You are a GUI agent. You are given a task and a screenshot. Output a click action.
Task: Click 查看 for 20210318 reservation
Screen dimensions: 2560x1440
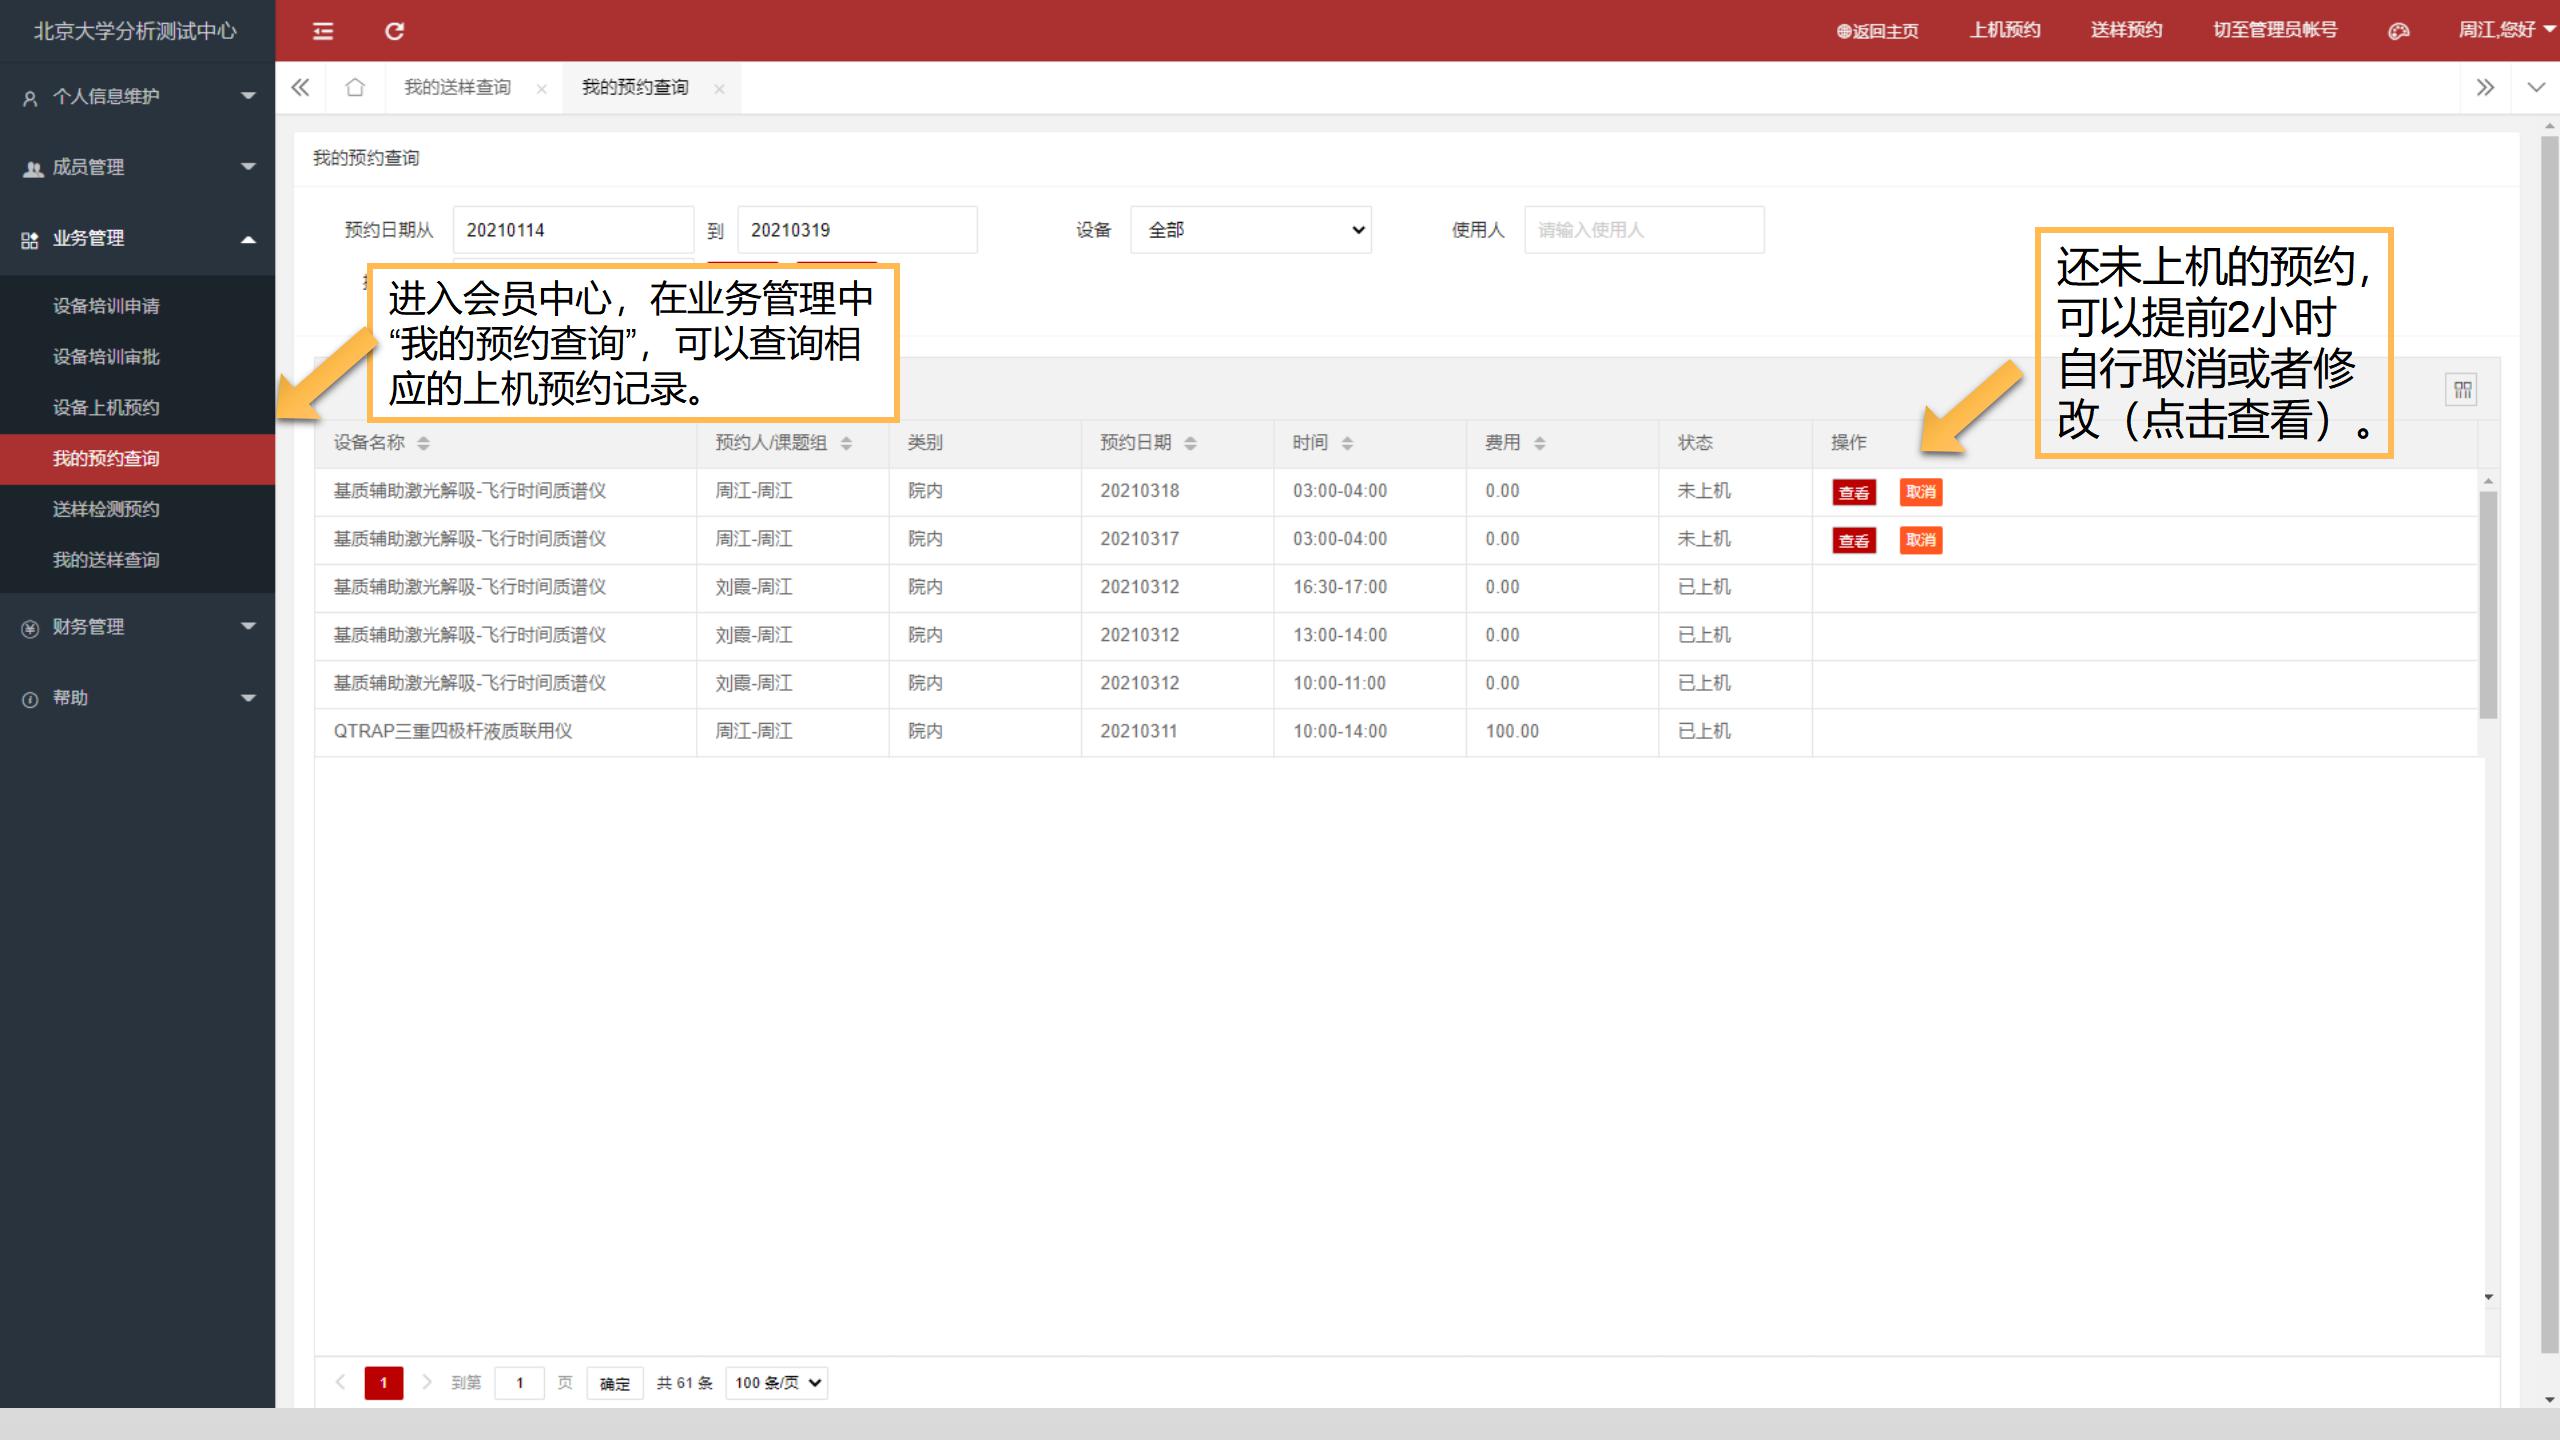pos(1853,492)
